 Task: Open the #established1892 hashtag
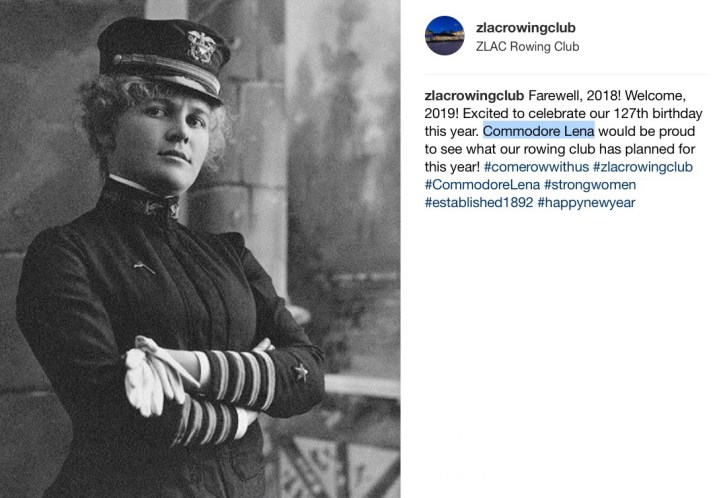click(479, 202)
